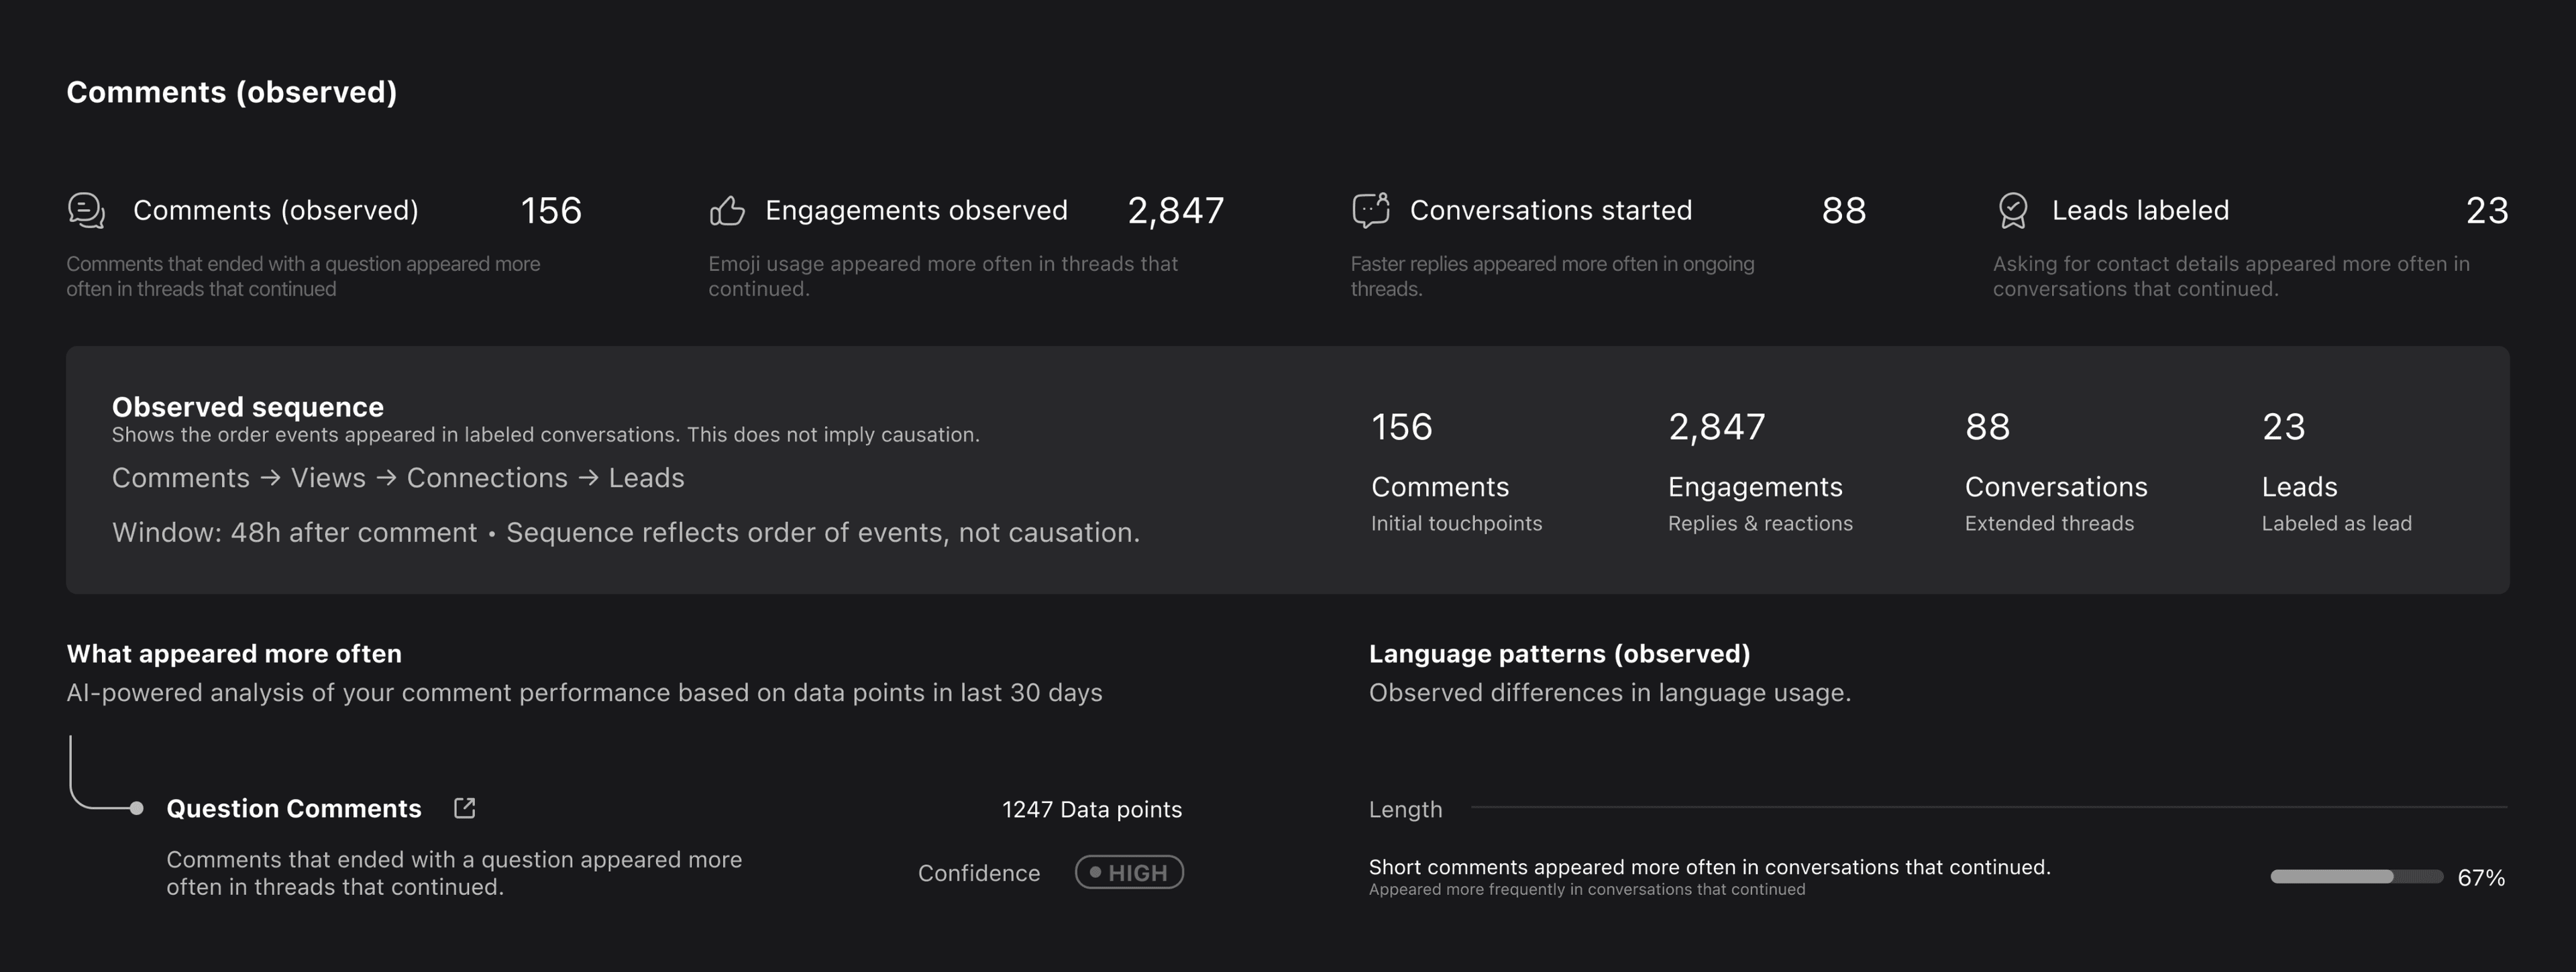Click the Window: 48h after comment text
2576x972 pixels.
pos(295,532)
